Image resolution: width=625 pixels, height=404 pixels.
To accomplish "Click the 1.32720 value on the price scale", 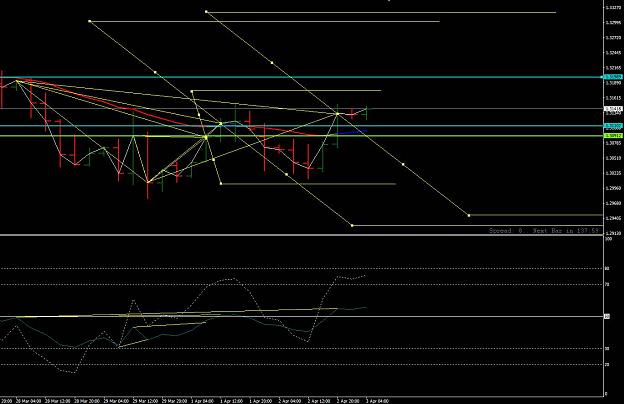I will tap(613, 37).
